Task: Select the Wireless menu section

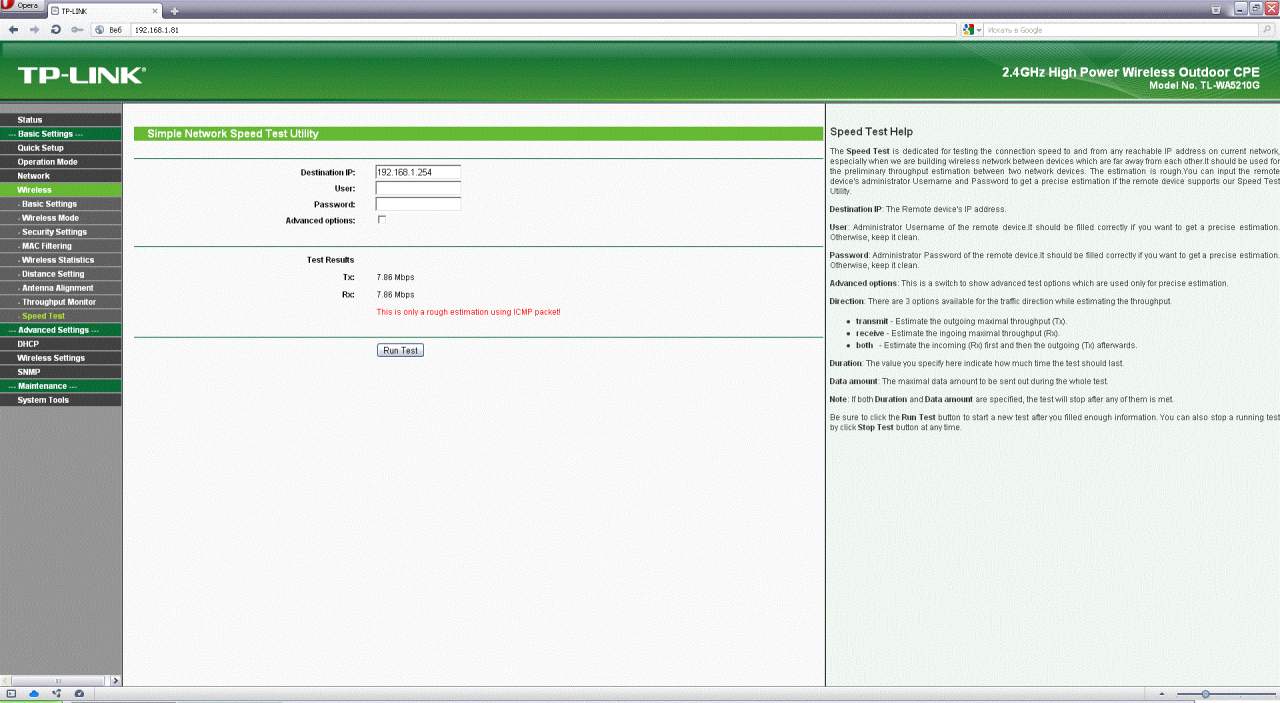Action: (61, 190)
